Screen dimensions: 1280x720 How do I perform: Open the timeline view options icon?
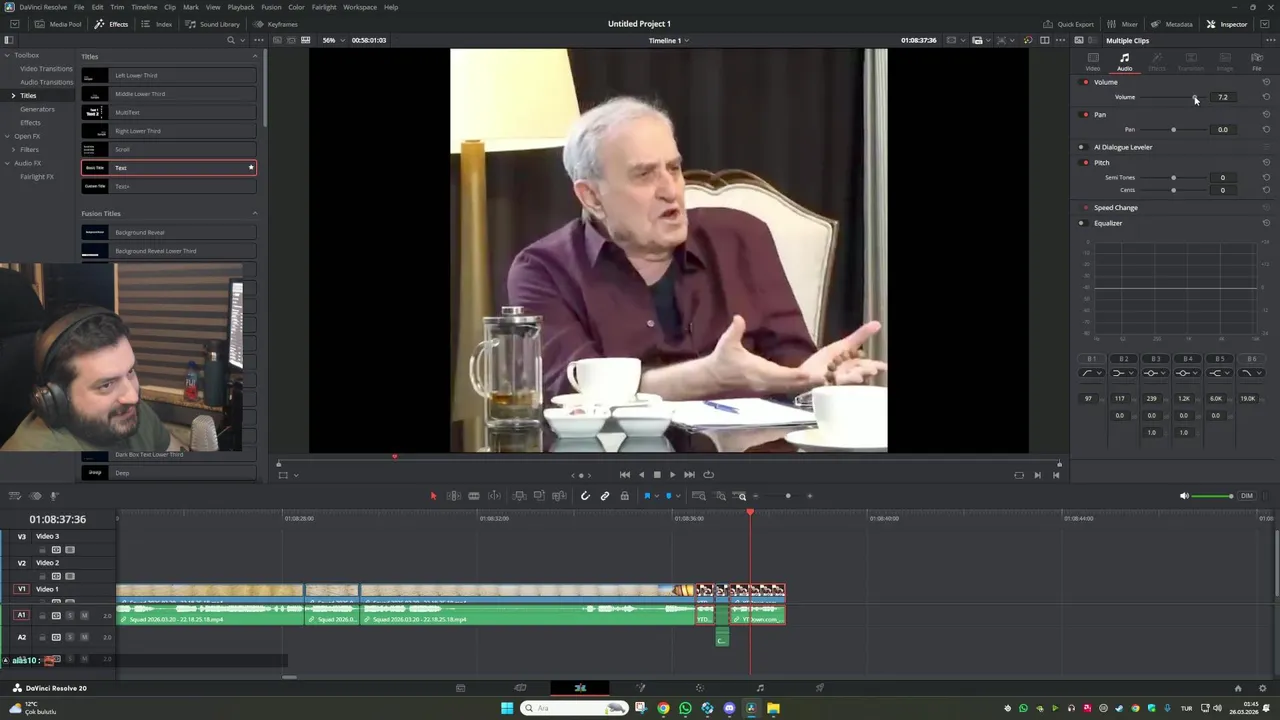pyautogui.click(x=13, y=496)
